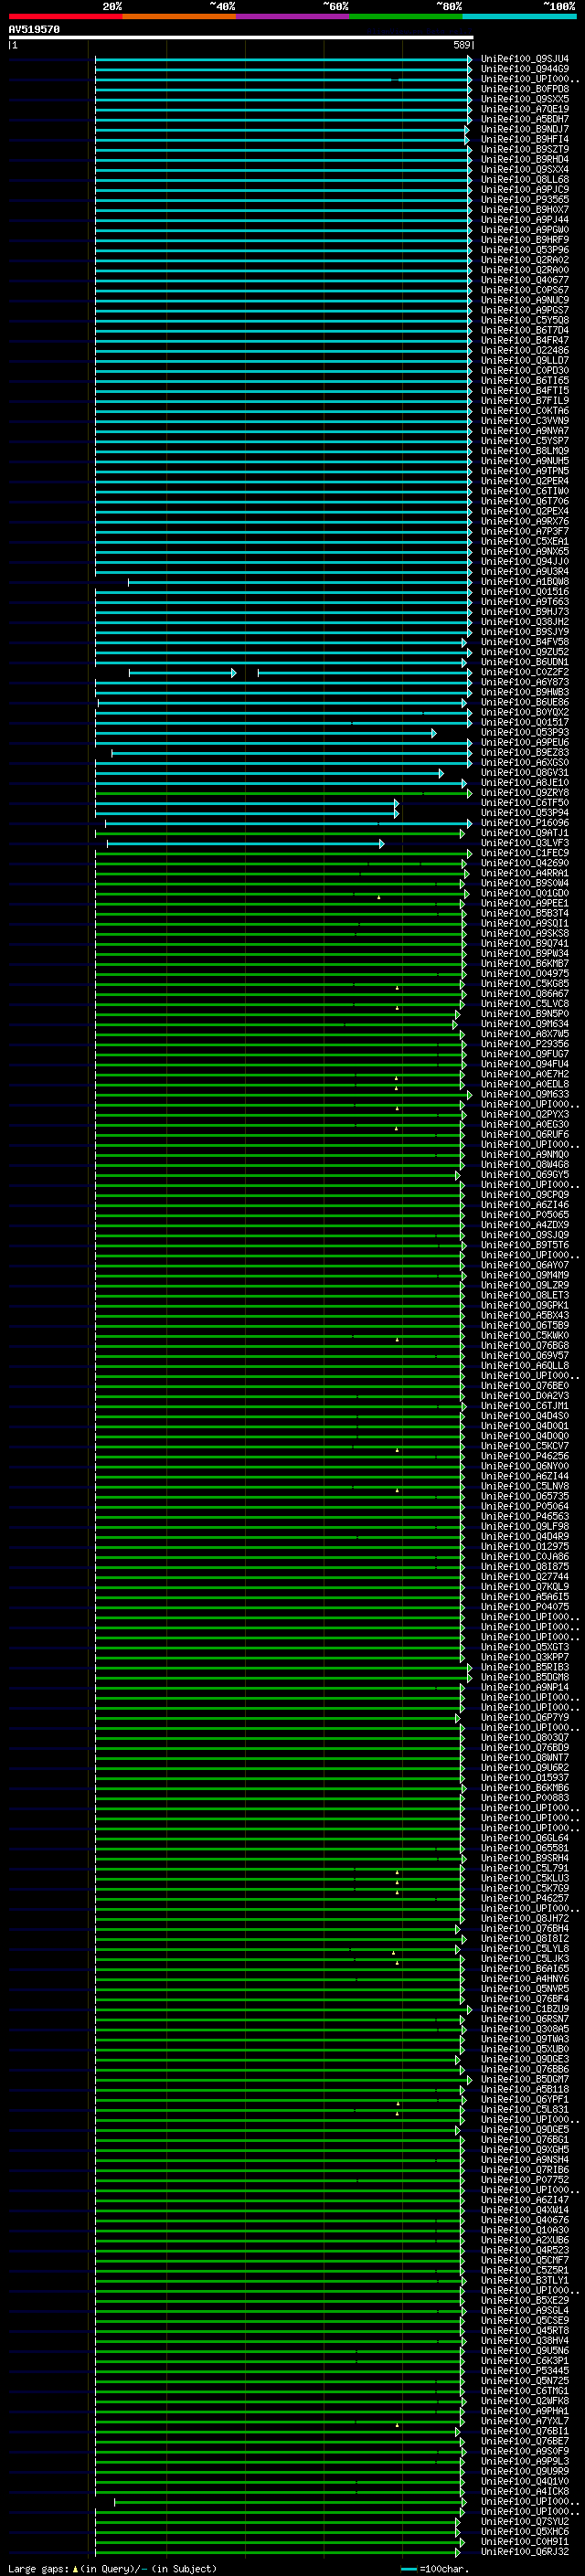
Task: Open hit UniRef100_Q40677
Action: (525, 280)
